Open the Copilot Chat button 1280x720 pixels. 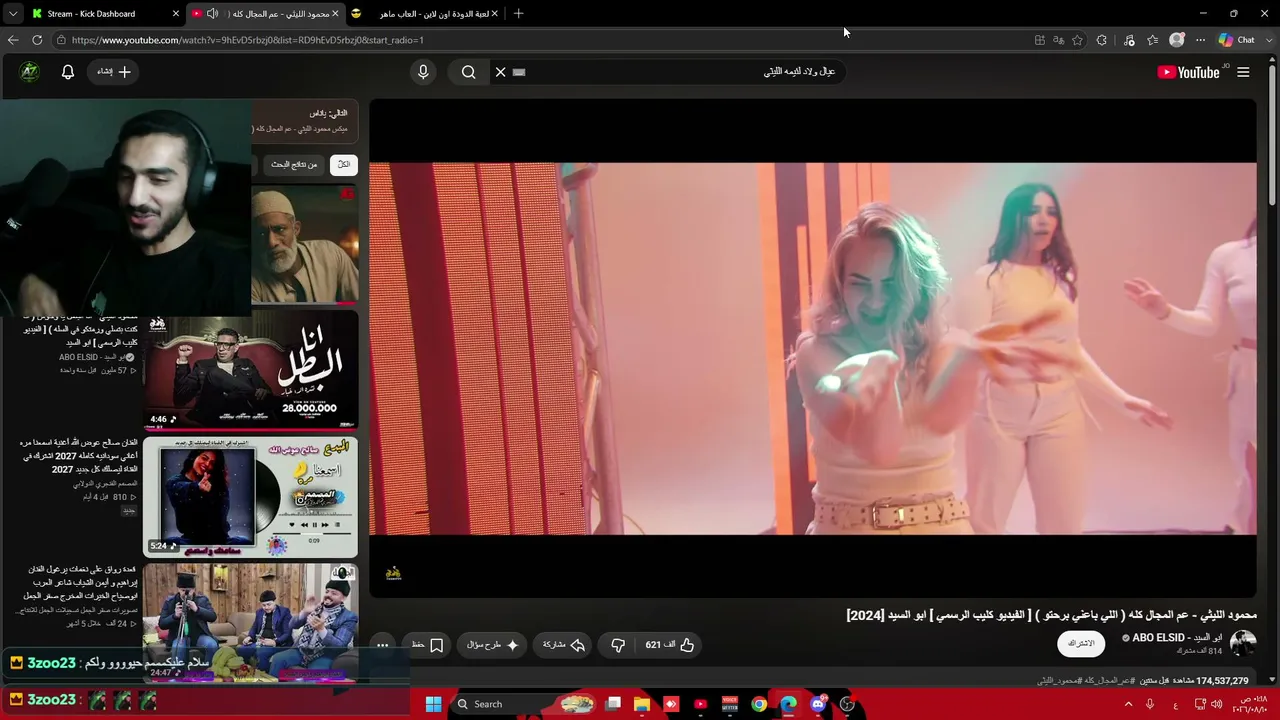point(1237,40)
